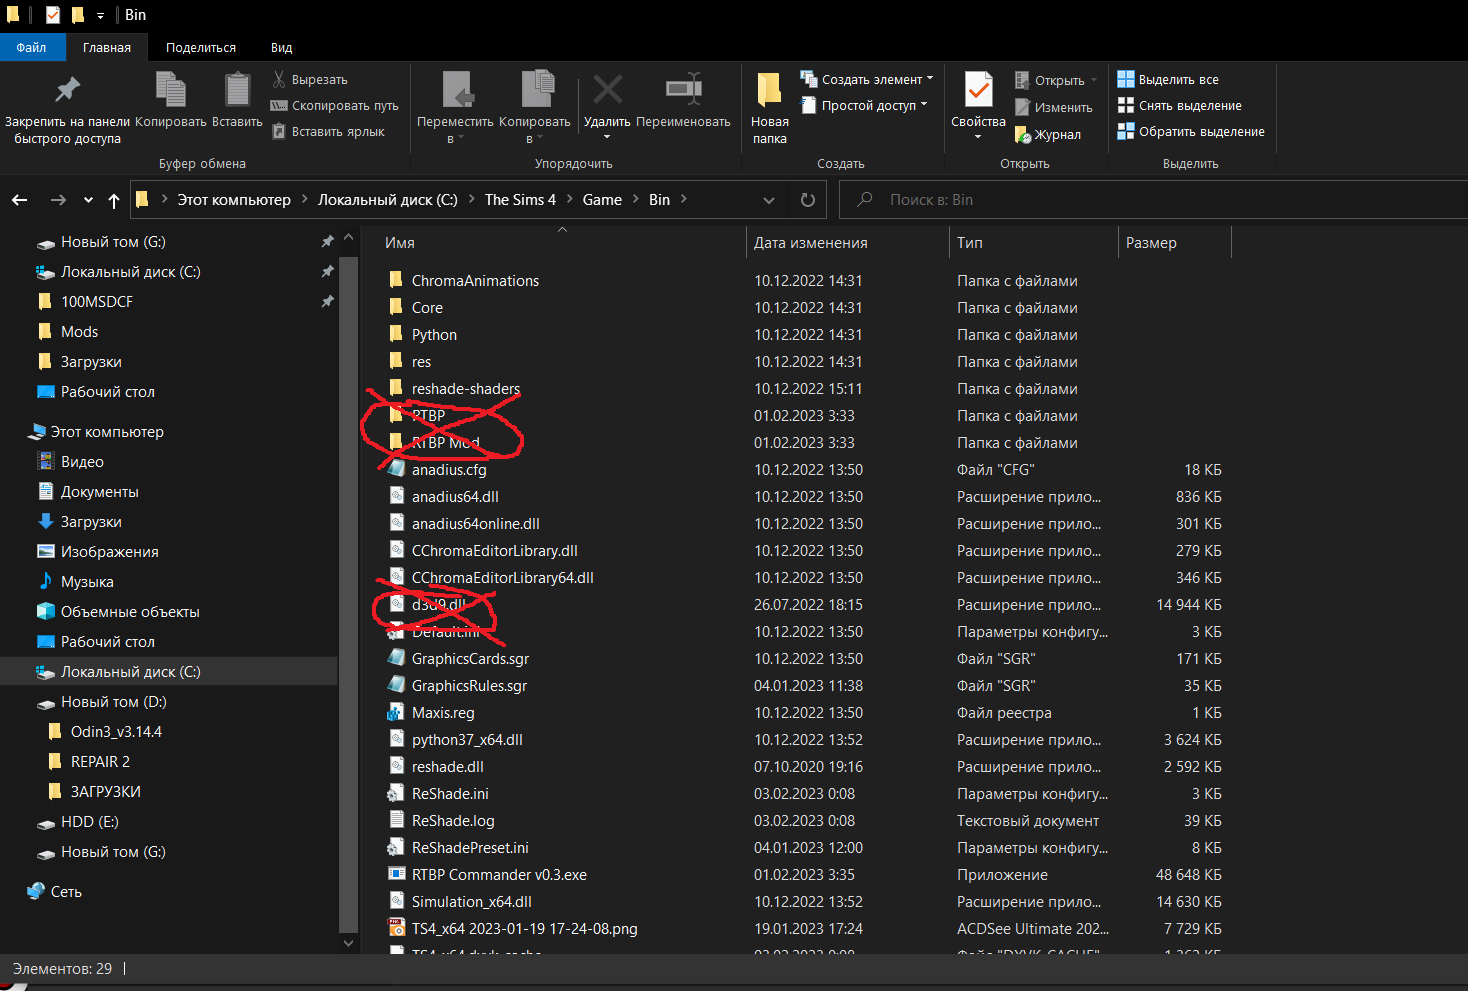Click Скопировать путь (Copy path)
The height and width of the screenshot is (991, 1468).
[335, 105]
